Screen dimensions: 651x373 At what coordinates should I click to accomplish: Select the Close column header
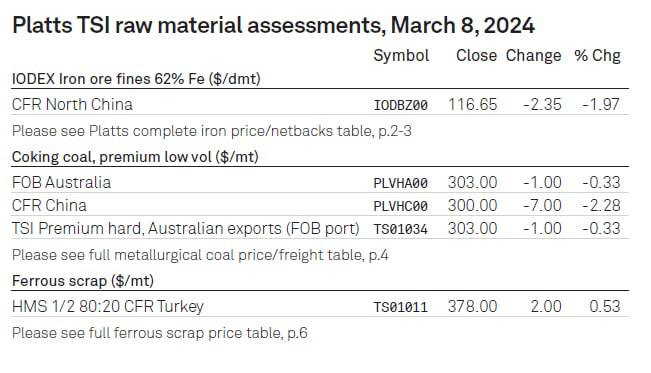pyautogui.click(x=476, y=56)
